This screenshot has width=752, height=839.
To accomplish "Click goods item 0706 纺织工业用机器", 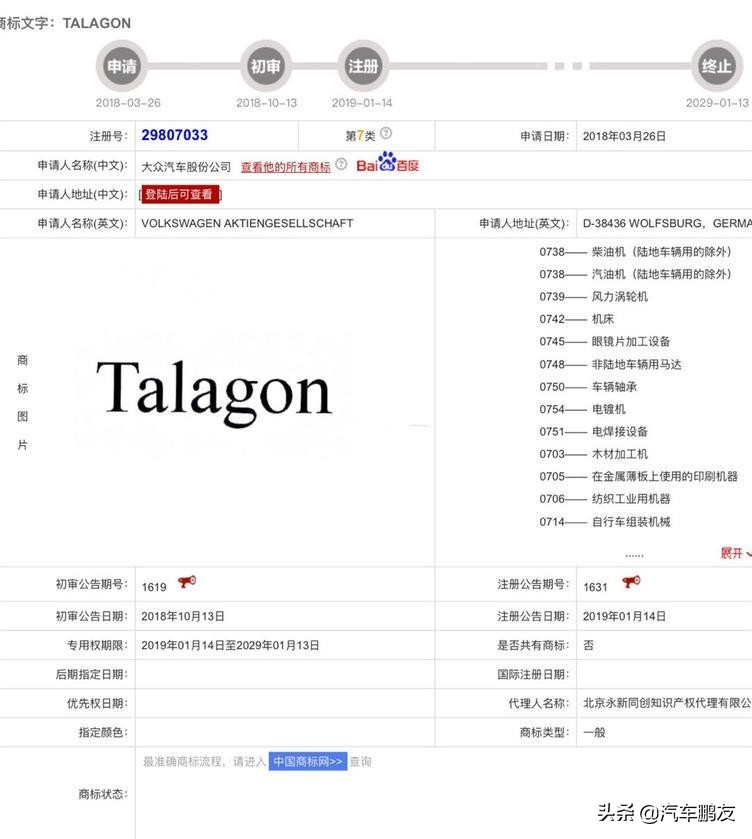I will pyautogui.click(x=605, y=499).
